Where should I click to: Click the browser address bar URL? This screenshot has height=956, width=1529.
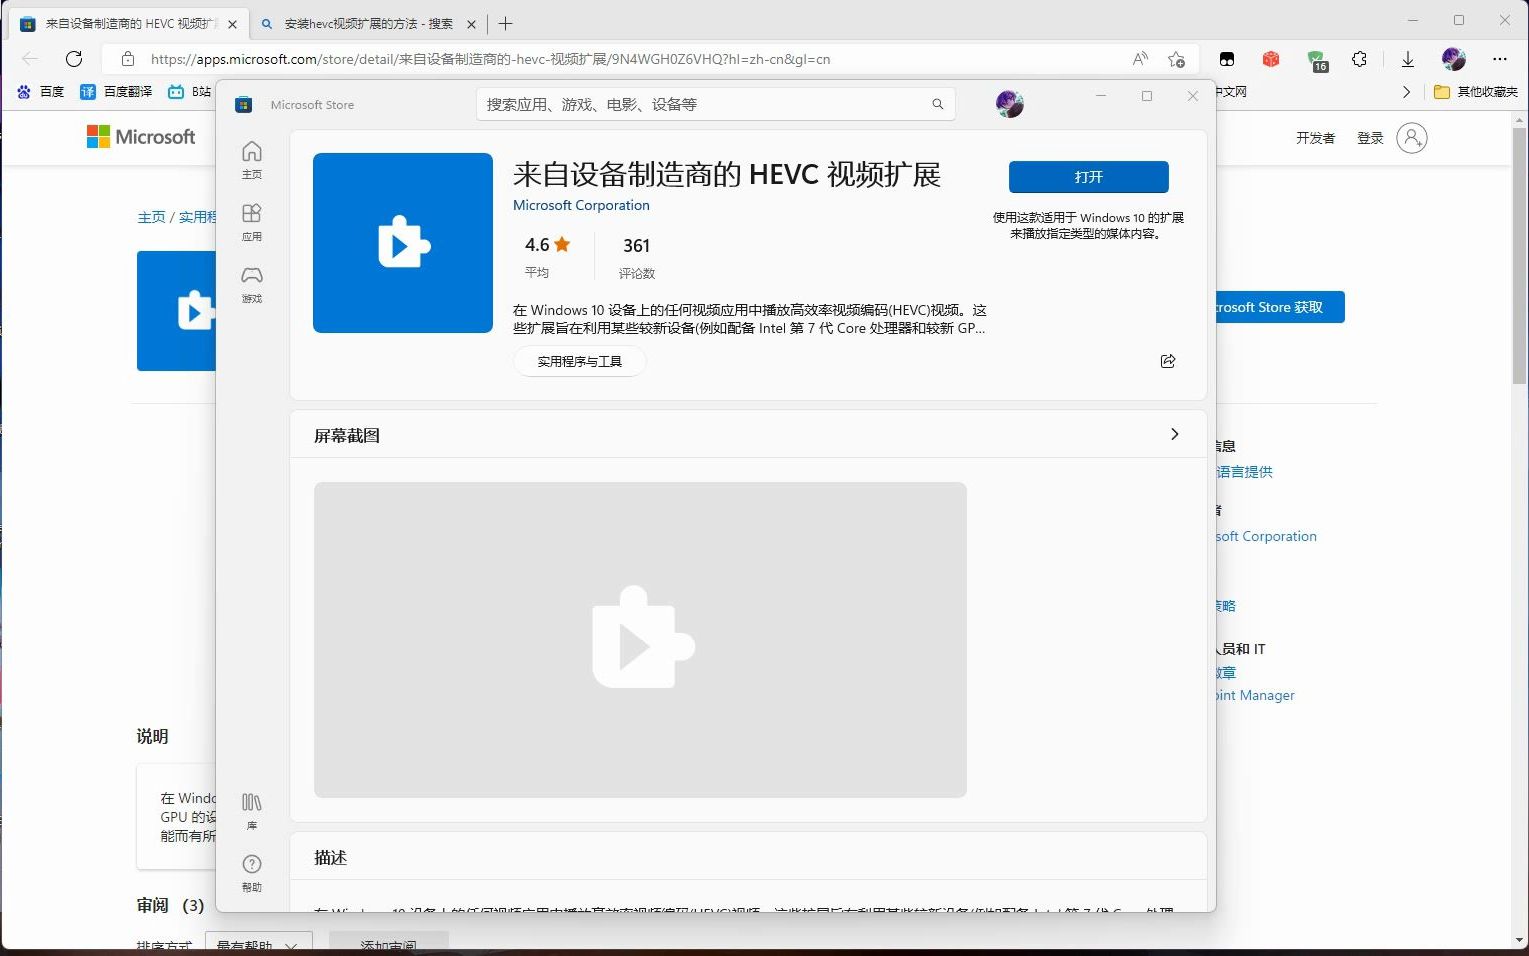pos(490,59)
